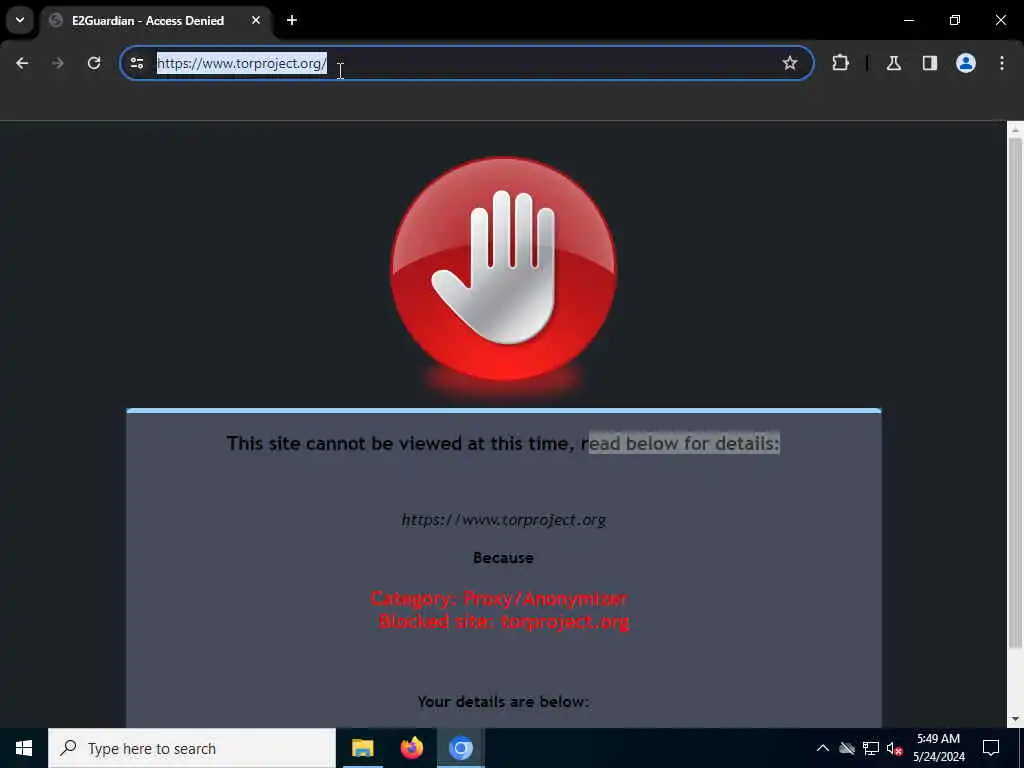1024x768 pixels.
Task: Click the 'Category: Proxy/Anonymizer' text
Action: click(x=500, y=598)
